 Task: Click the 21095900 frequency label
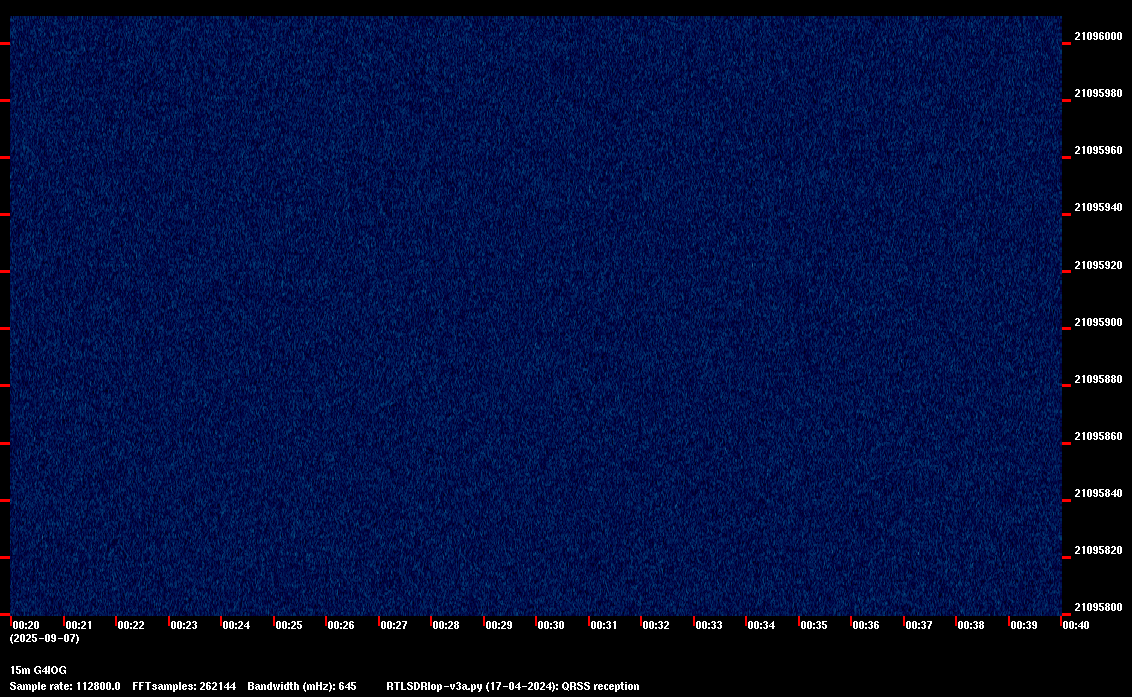point(1098,322)
